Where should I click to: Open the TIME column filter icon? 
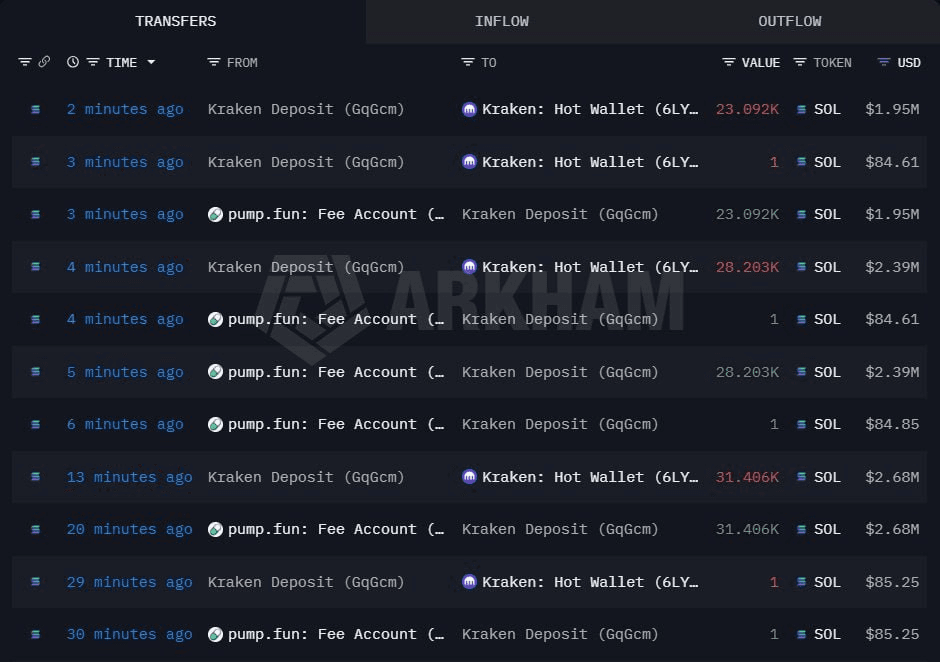coord(93,62)
